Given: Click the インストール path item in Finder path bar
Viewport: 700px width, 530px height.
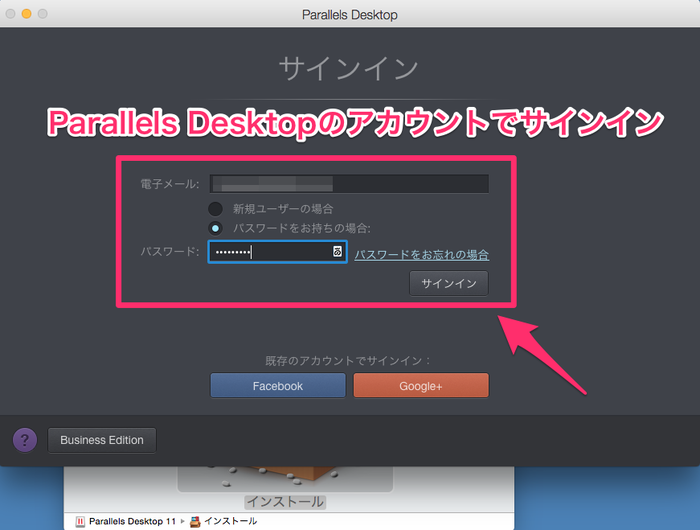Looking at the screenshot, I should pos(223,522).
